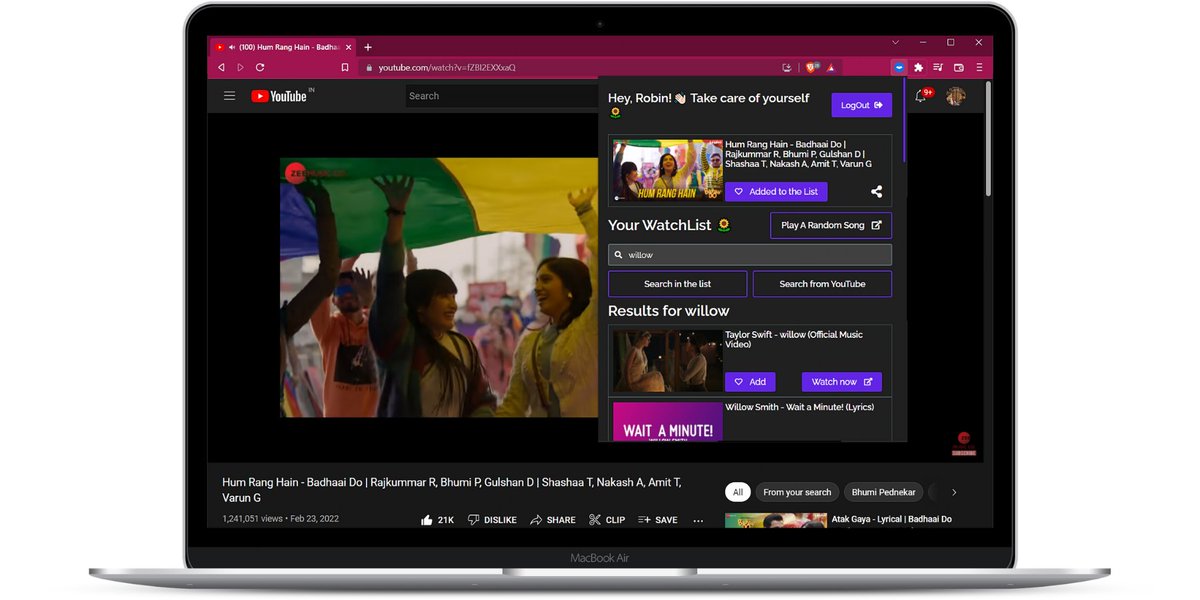Click '1,241,051 views' text
The width and height of the screenshot is (1200, 600).
(251, 520)
